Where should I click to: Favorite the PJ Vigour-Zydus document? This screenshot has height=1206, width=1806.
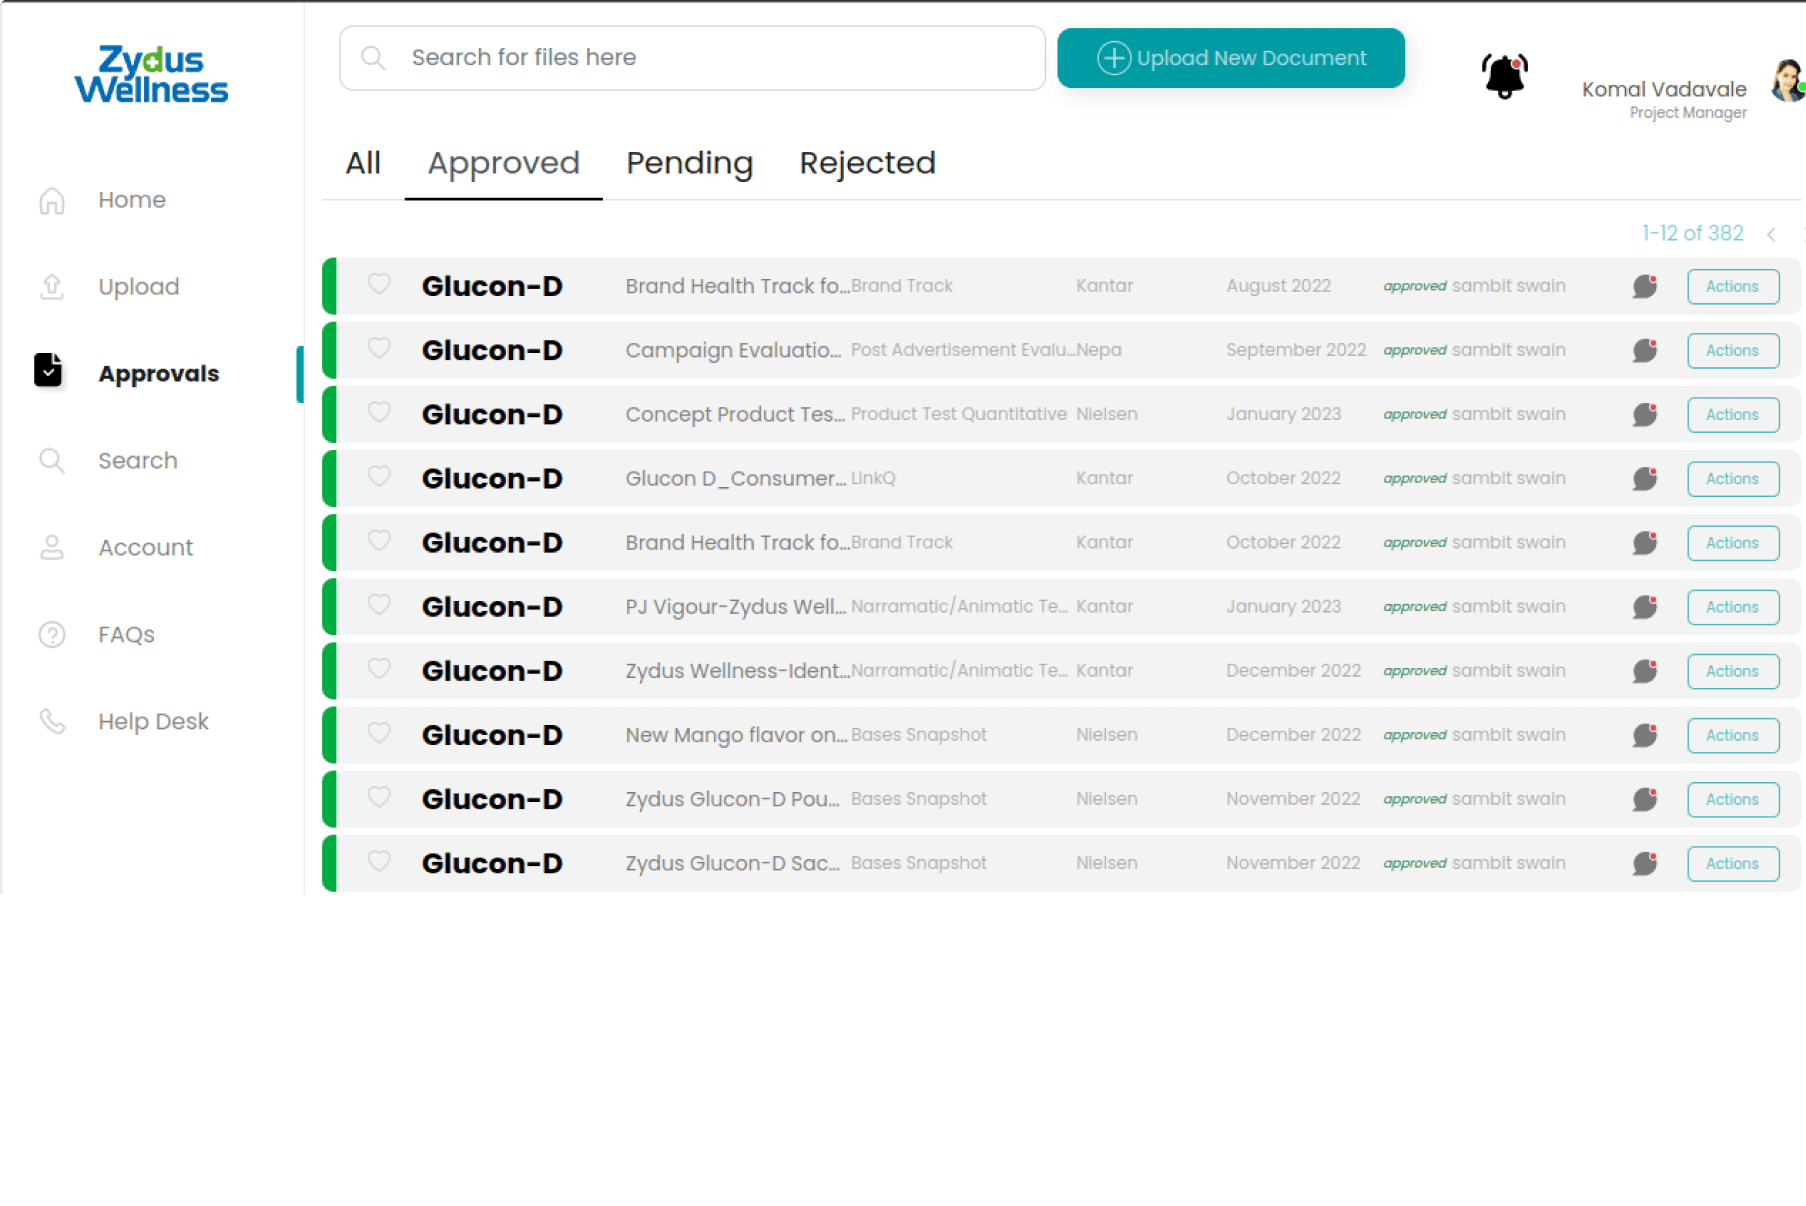[x=379, y=604]
